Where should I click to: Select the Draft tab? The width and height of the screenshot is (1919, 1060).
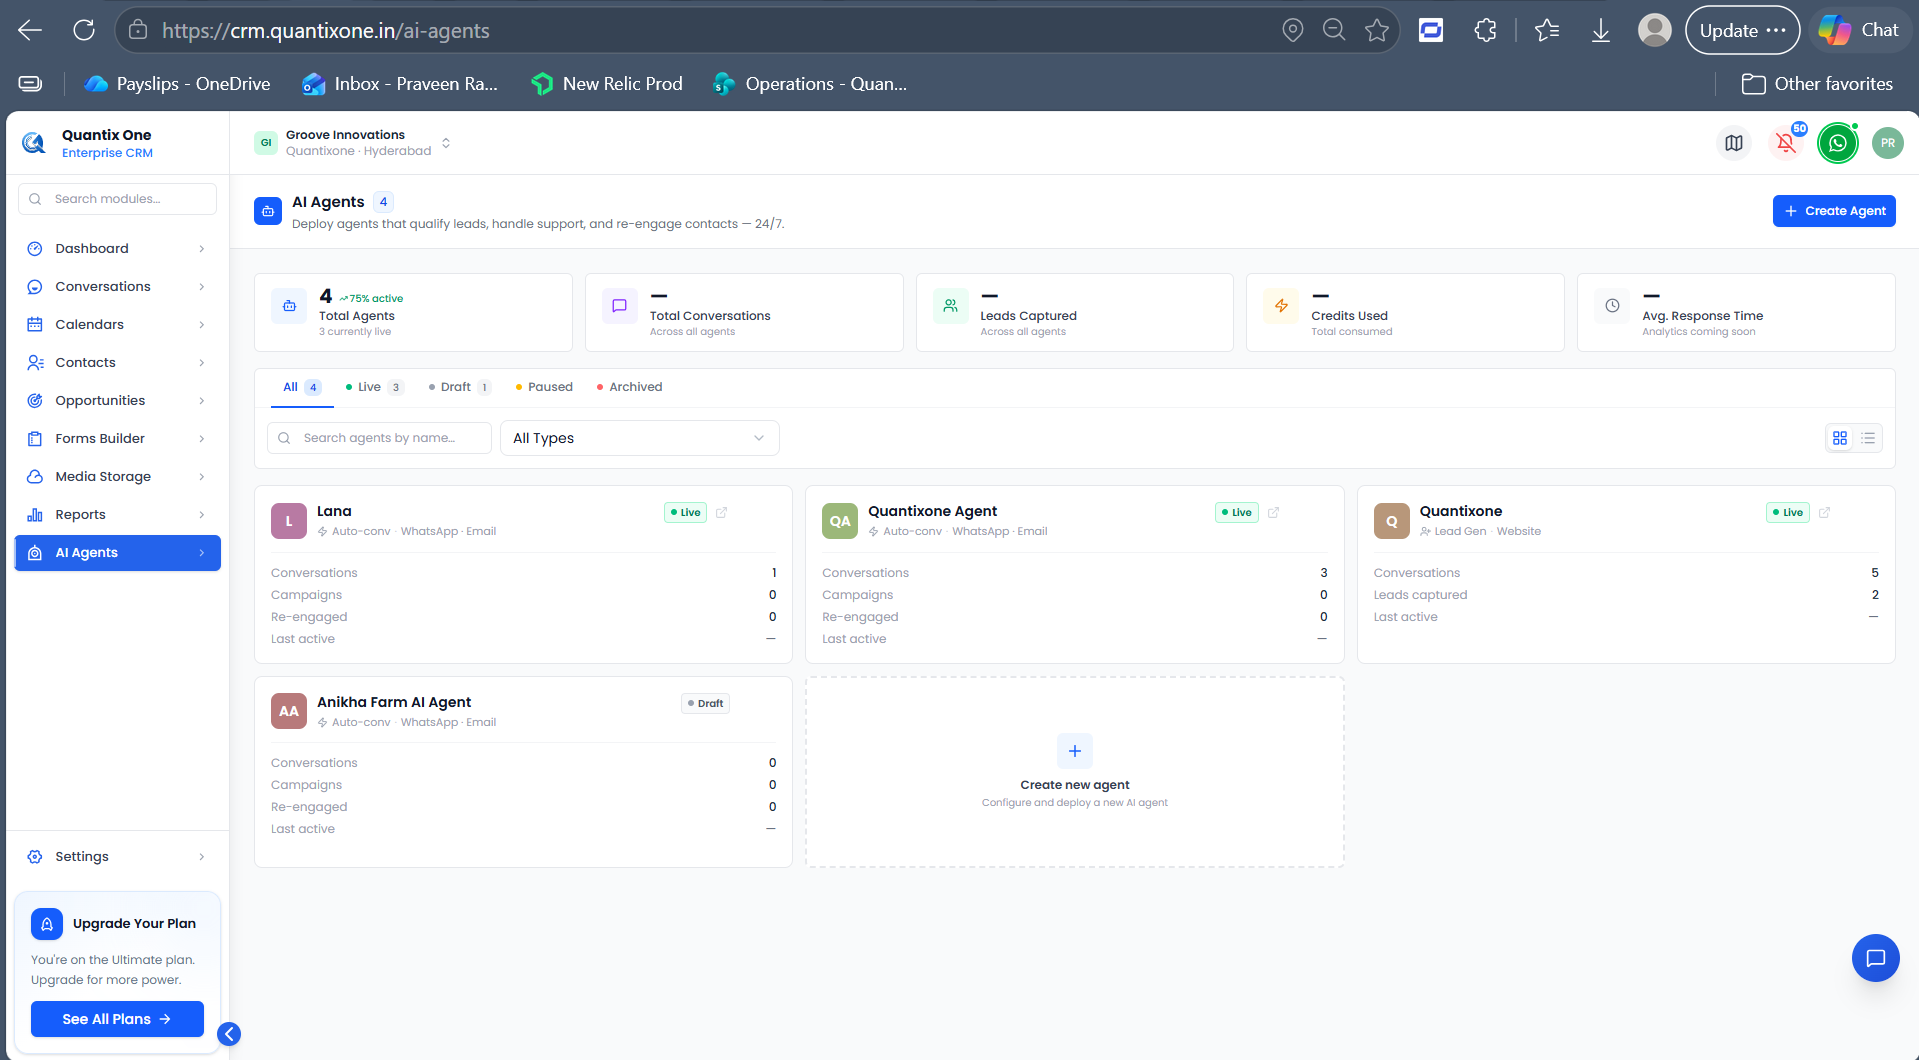(x=459, y=387)
